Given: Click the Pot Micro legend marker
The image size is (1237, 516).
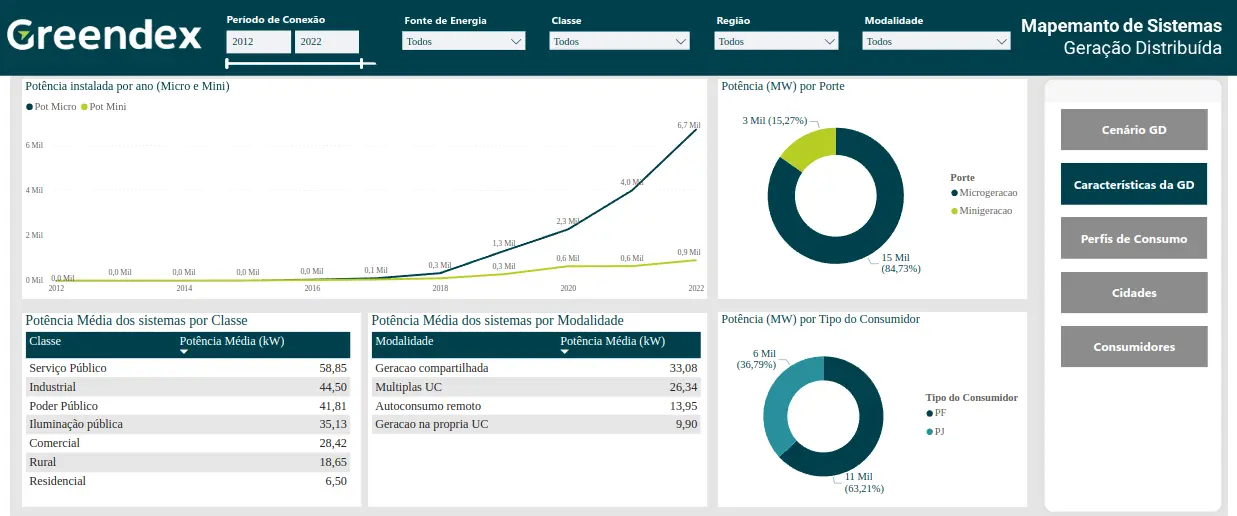Looking at the screenshot, I should click(29, 106).
